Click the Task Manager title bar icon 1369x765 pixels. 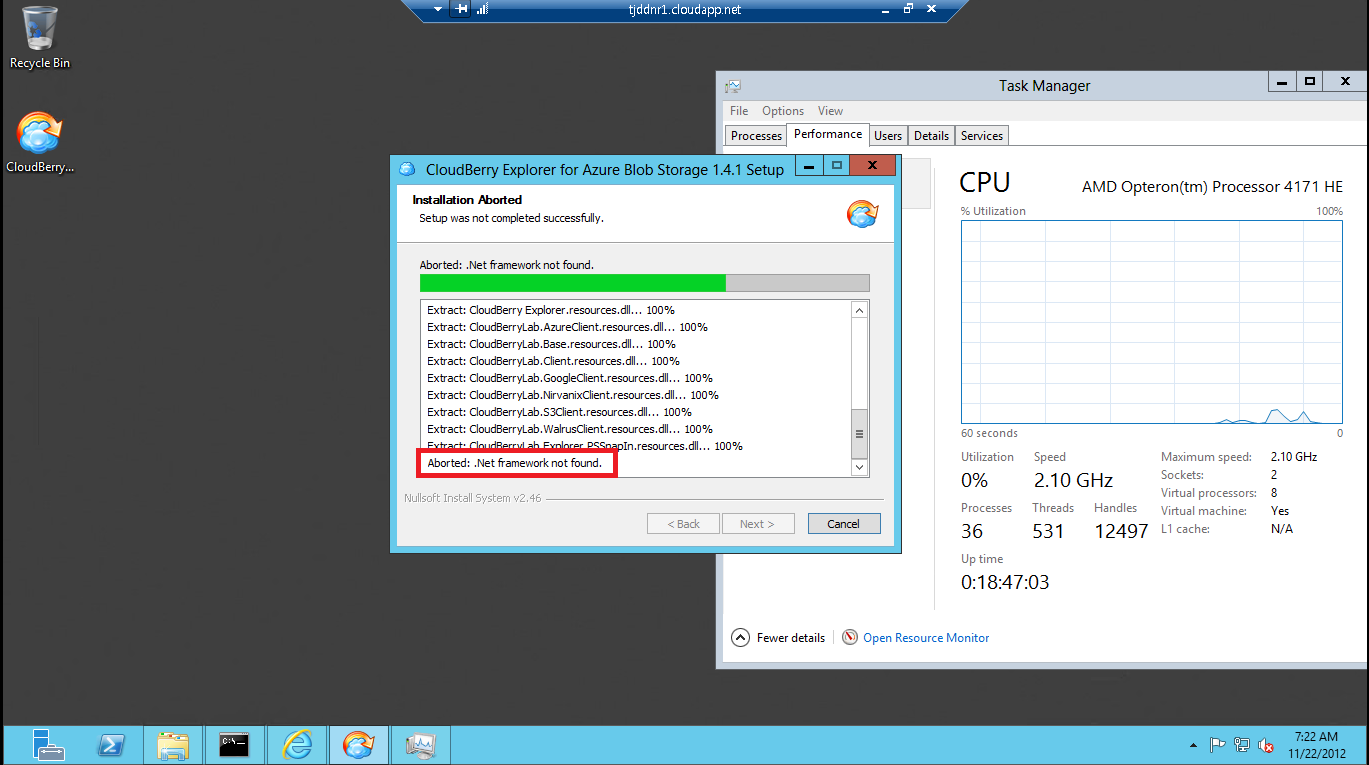click(x=733, y=86)
